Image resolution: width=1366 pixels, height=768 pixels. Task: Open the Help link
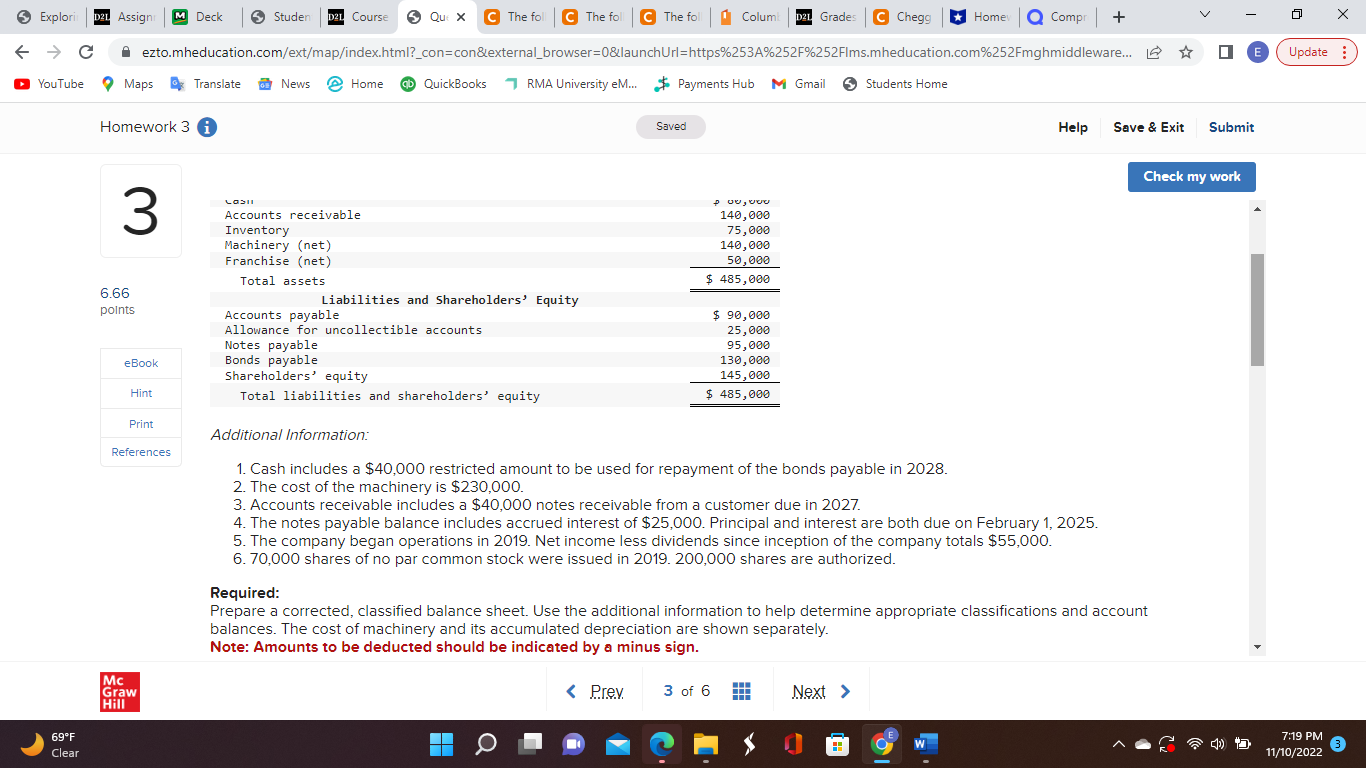[x=1073, y=127]
